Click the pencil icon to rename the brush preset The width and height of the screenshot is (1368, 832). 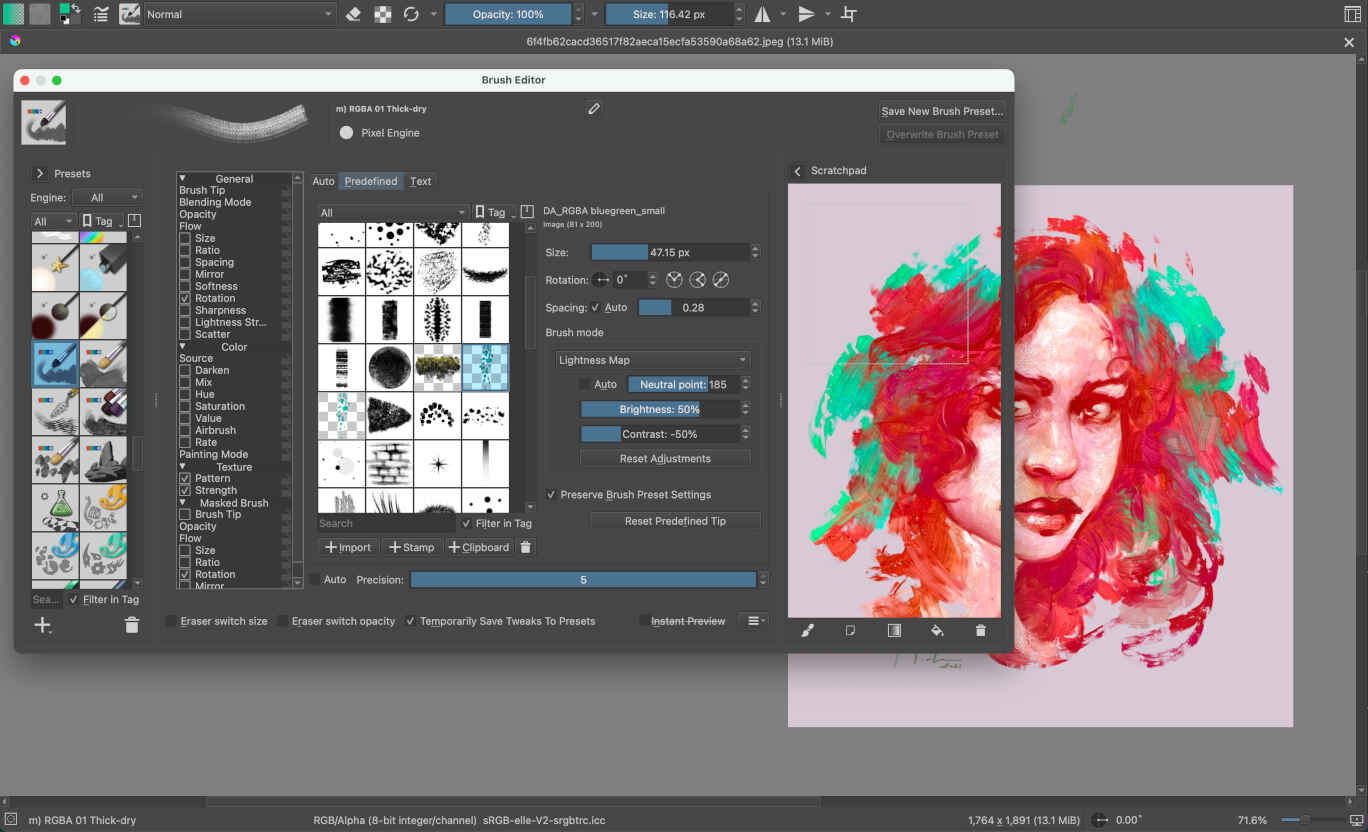click(593, 107)
